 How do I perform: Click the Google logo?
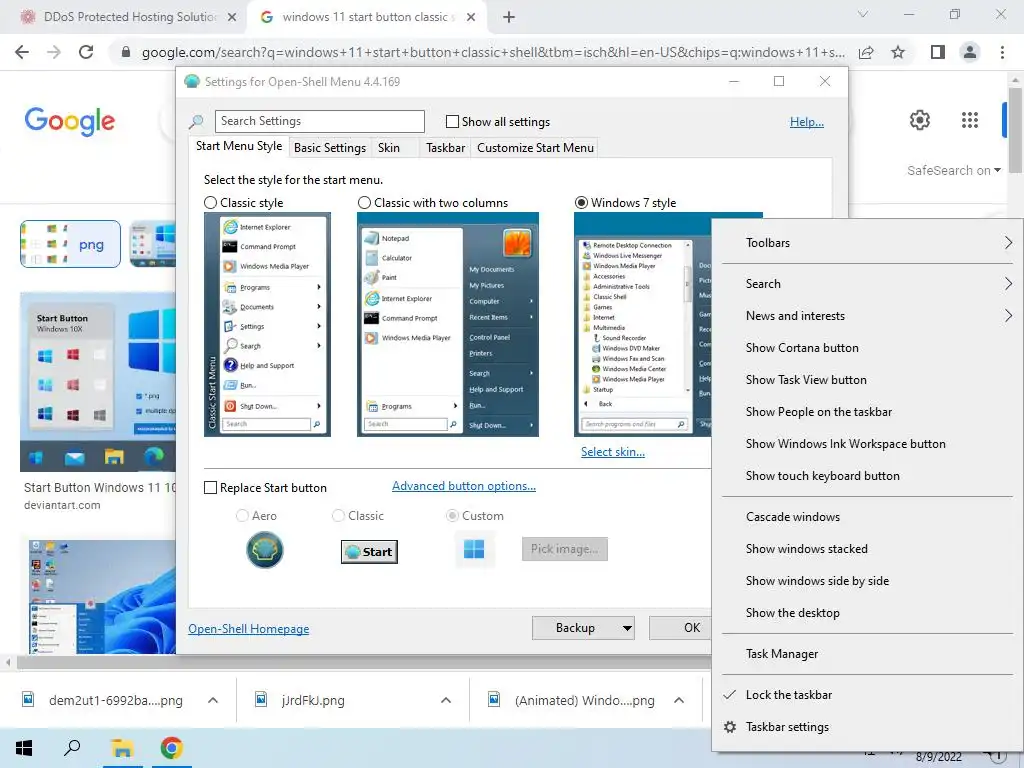click(x=70, y=121)
